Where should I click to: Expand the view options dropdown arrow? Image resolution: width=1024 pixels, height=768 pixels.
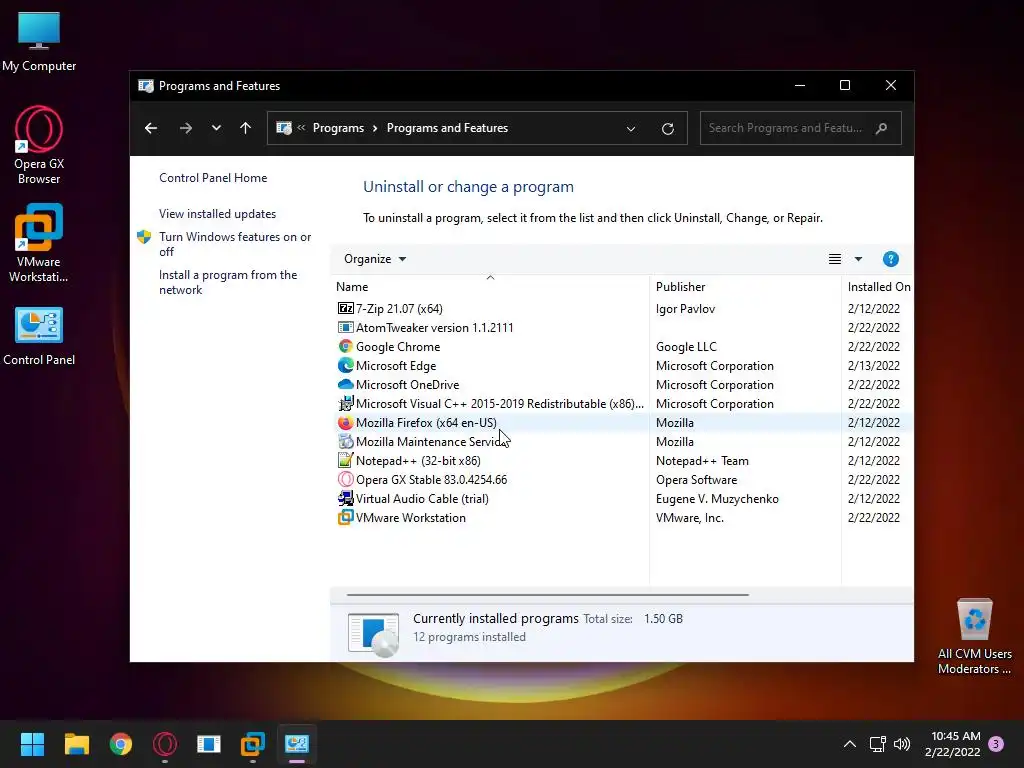coord(858,259)
